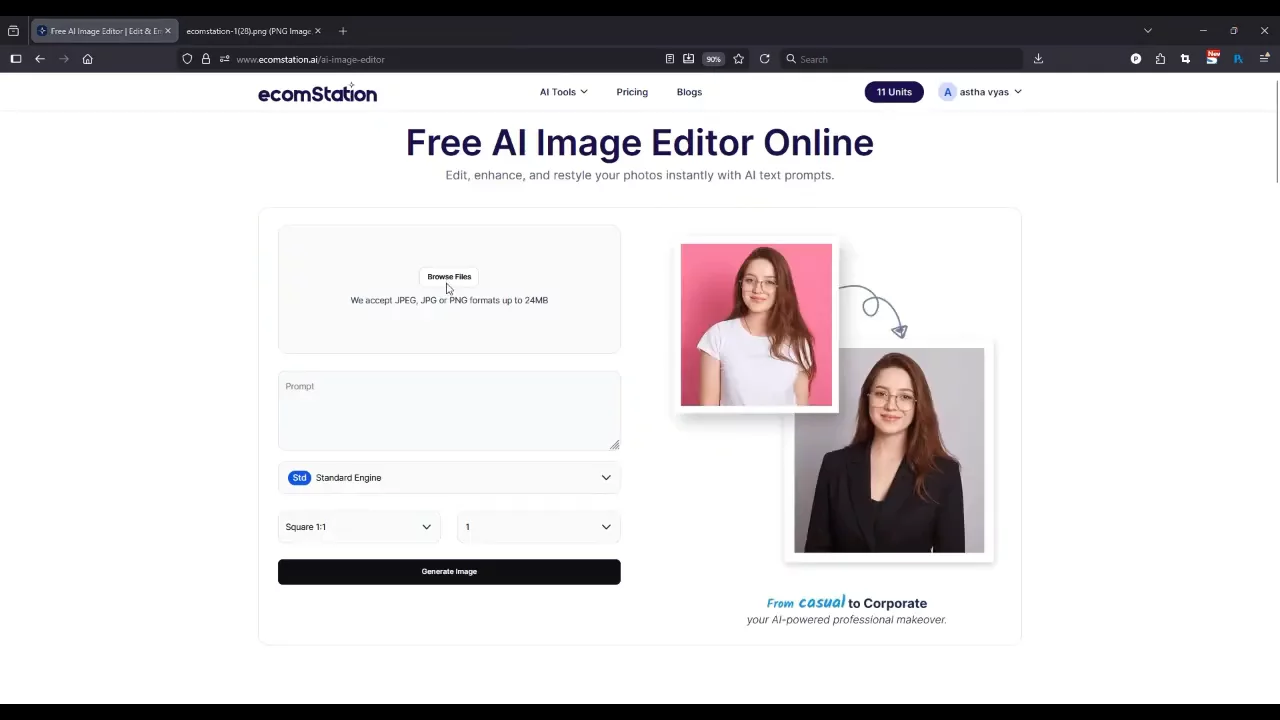Click the address bar URL
The width and height of the screenshot is (1280, 720).
click(310, 59)
